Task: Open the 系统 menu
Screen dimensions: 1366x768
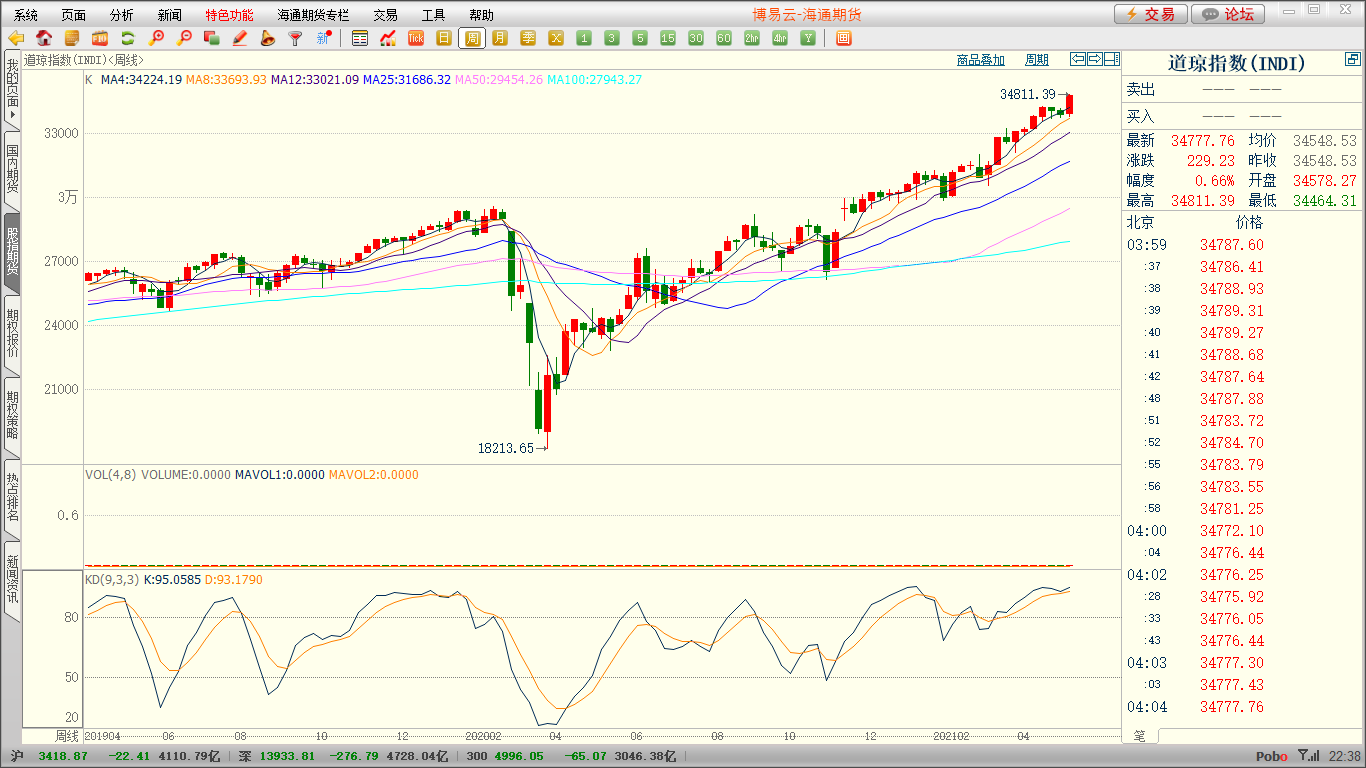Action: pos(26,15)
